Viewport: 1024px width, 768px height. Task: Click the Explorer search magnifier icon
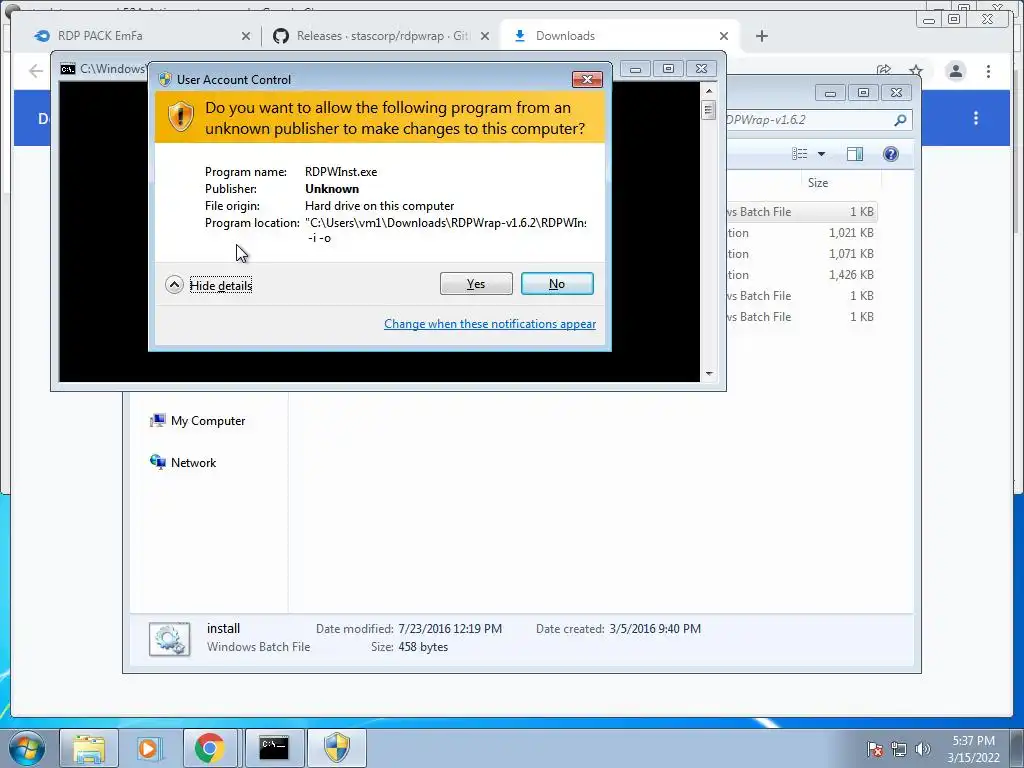coord(900,120)
